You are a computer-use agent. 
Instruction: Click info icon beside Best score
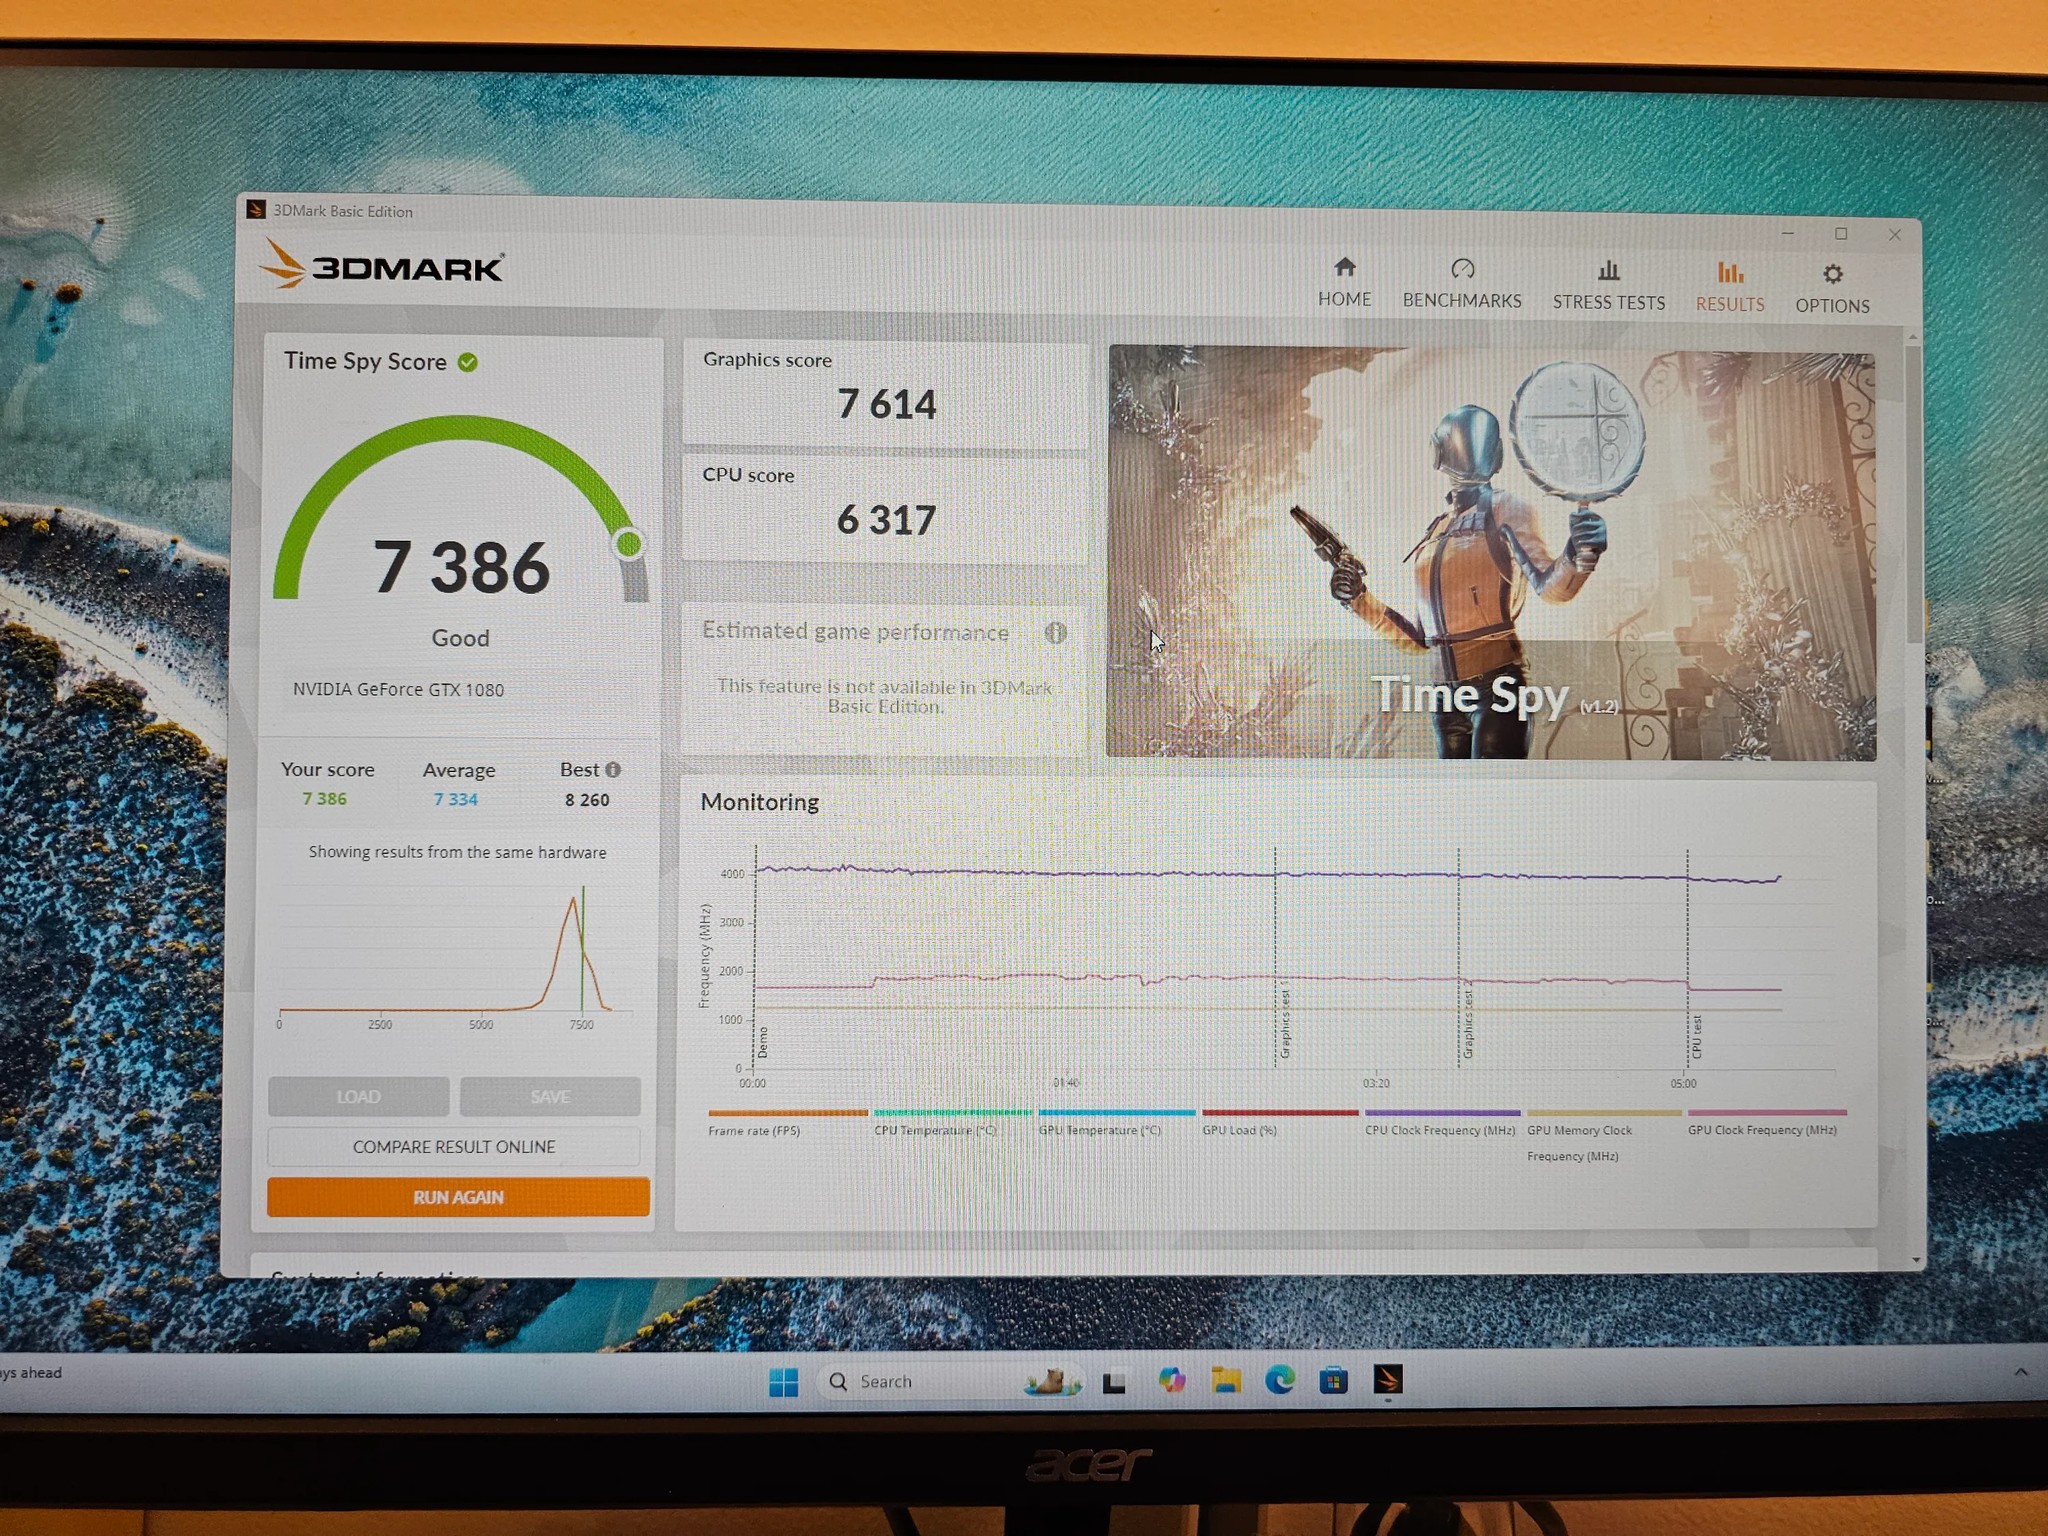point(613,769)
